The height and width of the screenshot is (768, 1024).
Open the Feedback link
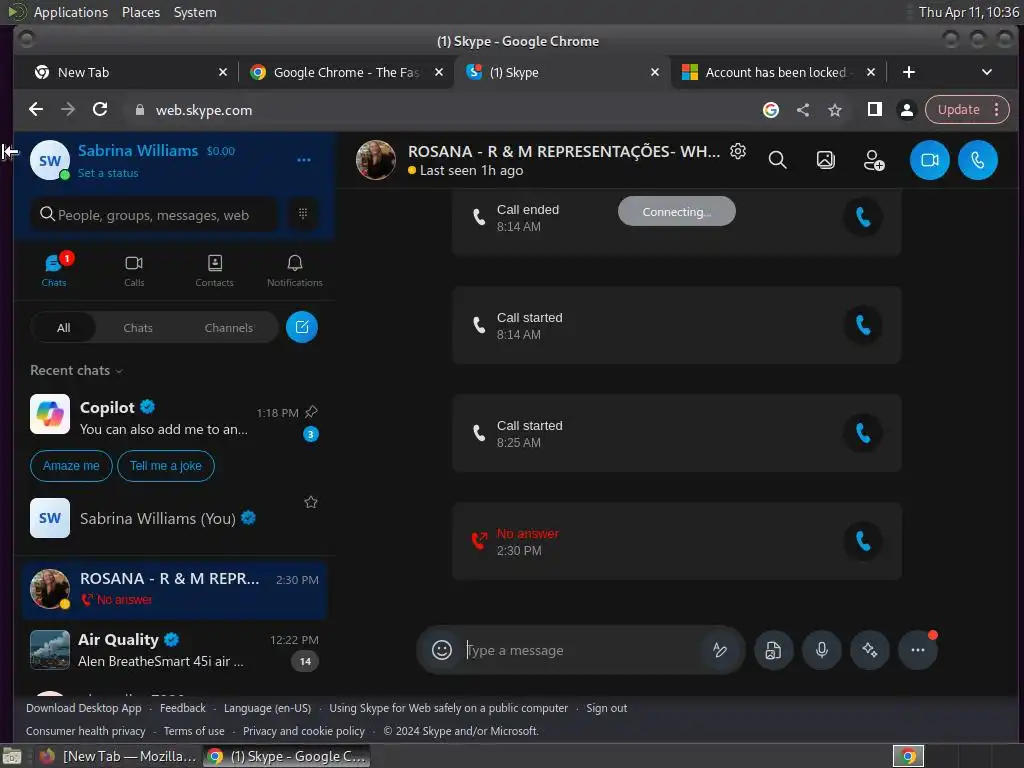[x=183, y=708]
